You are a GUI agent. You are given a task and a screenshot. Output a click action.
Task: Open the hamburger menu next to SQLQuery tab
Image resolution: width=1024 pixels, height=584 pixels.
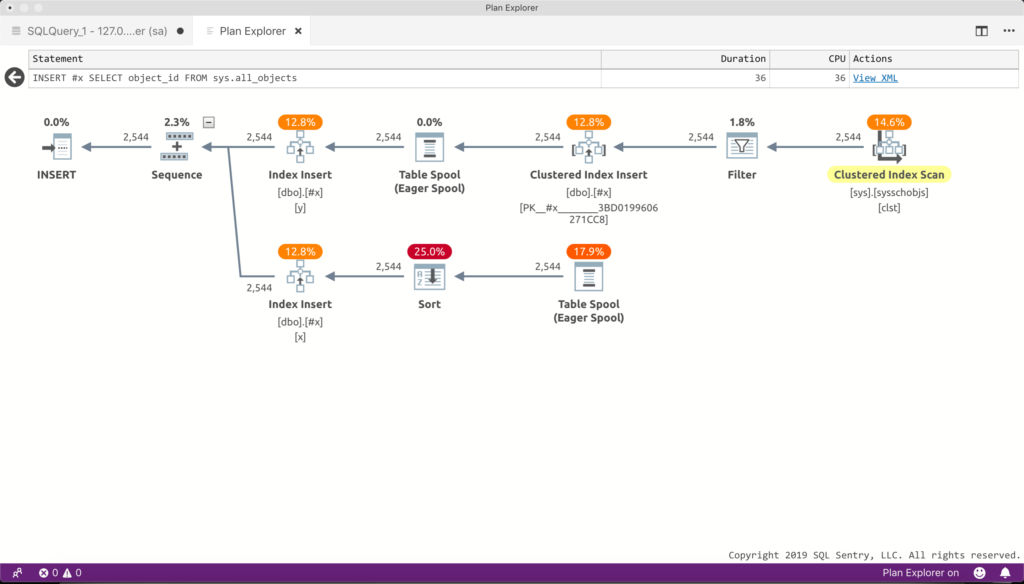coord(16,30)
